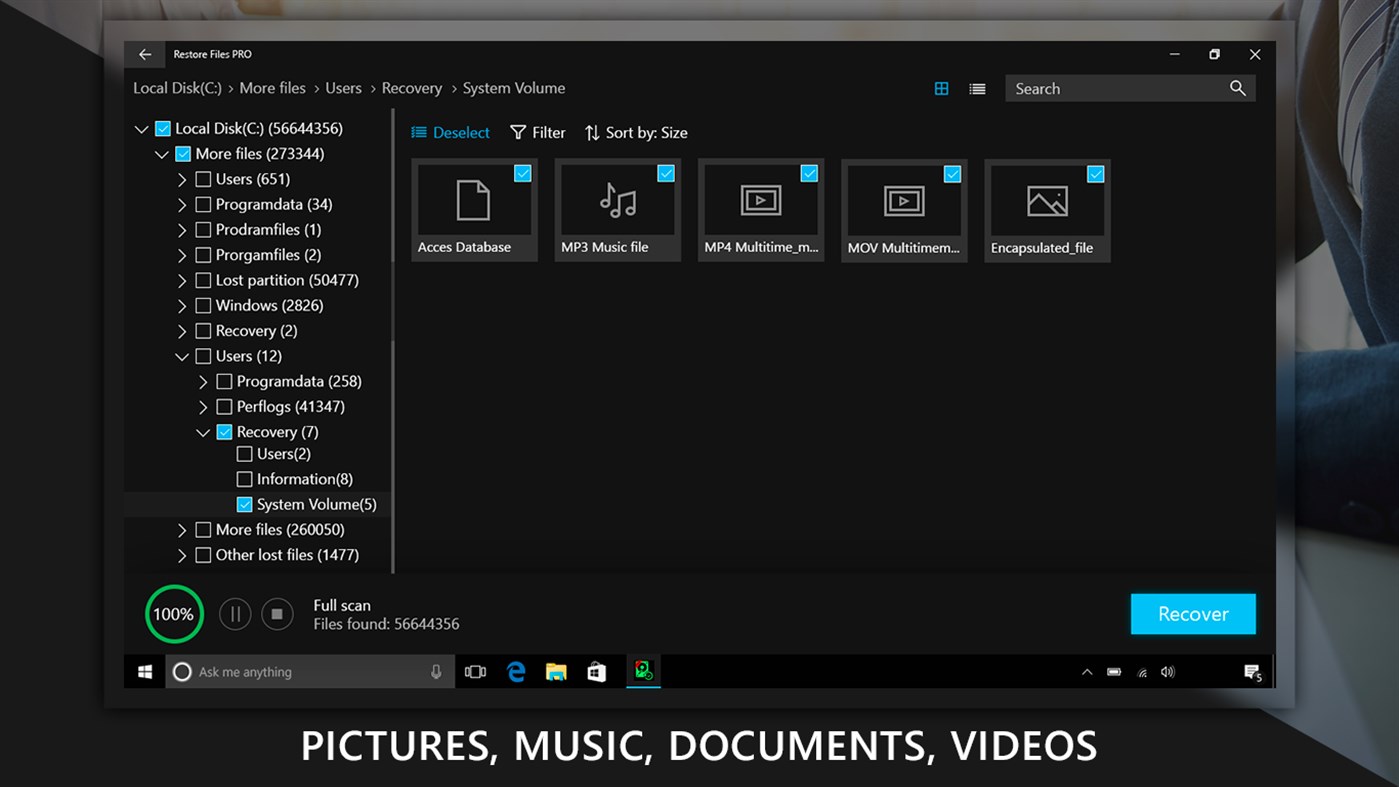Pause the full scan
The height and width of the screenshot is (787, 1399).
tap(235, 613)
